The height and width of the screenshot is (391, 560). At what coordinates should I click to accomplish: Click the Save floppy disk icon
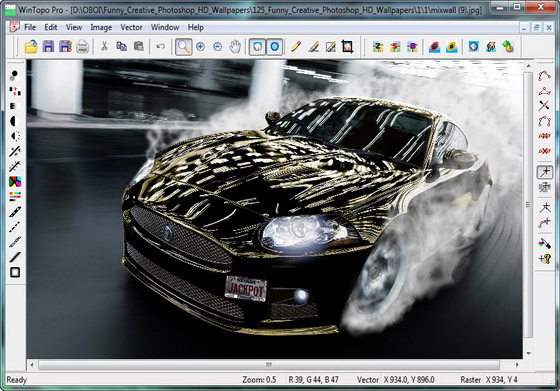pos(48,47)
